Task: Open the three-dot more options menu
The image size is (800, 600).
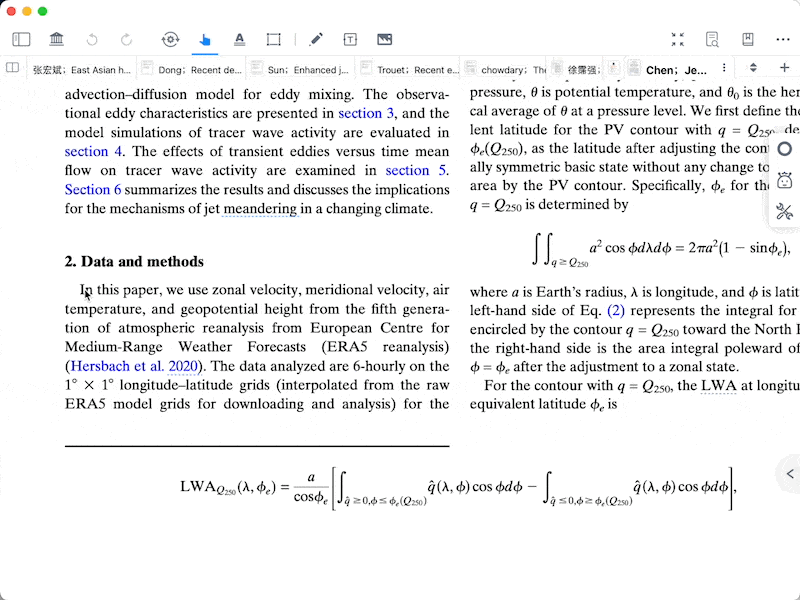Action: pyautogui.click(x=783, y=39)
